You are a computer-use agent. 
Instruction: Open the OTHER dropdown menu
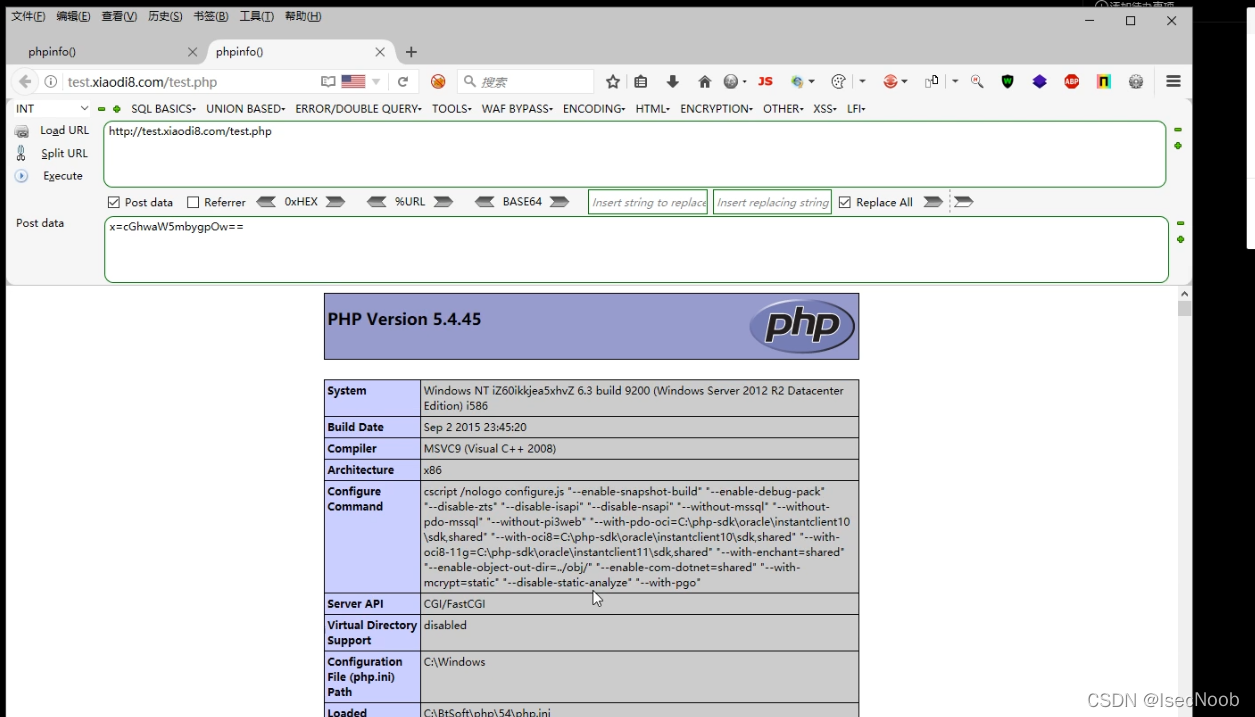783,108
